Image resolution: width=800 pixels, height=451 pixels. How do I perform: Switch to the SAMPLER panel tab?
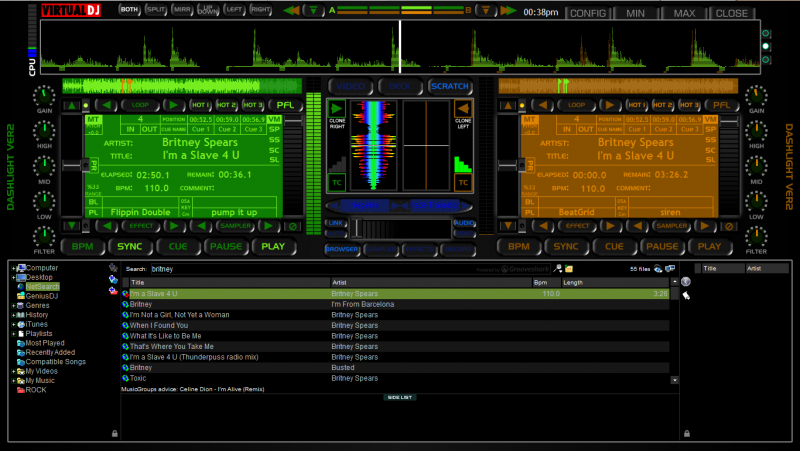point(380,249)
